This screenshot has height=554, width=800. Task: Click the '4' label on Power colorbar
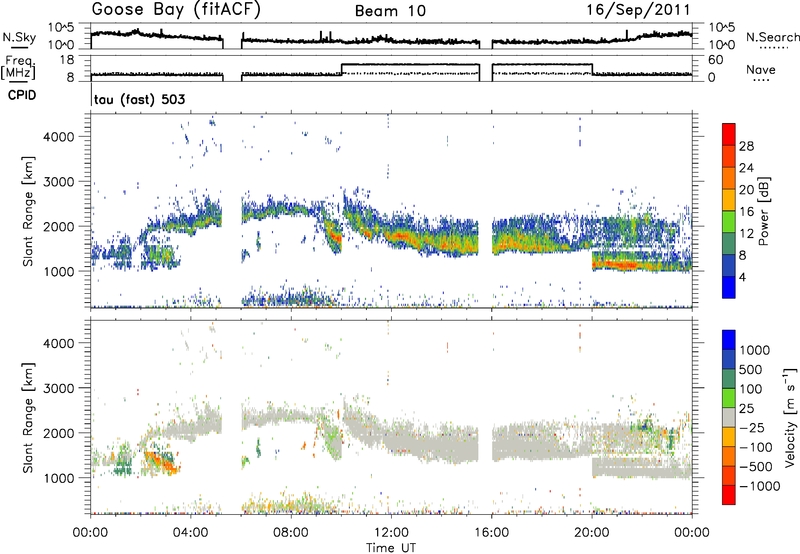743,278
